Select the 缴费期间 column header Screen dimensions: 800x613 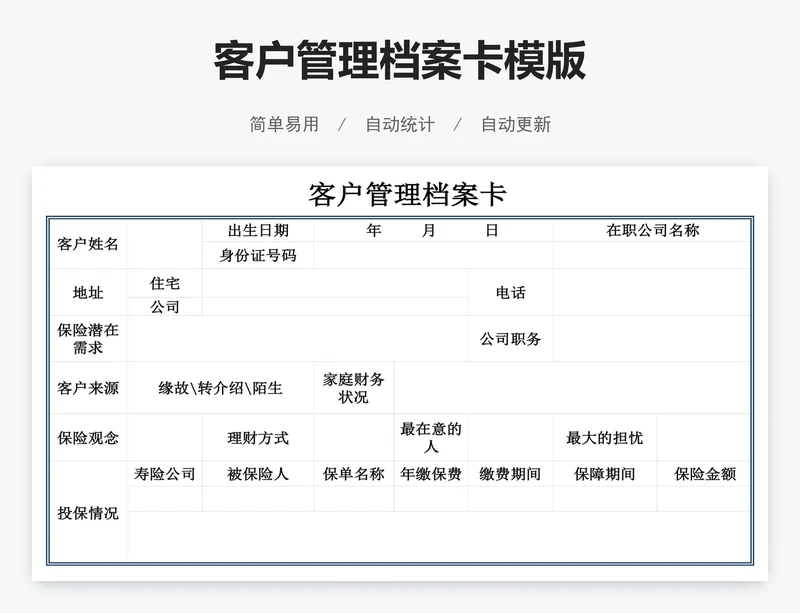pos(510,474)
